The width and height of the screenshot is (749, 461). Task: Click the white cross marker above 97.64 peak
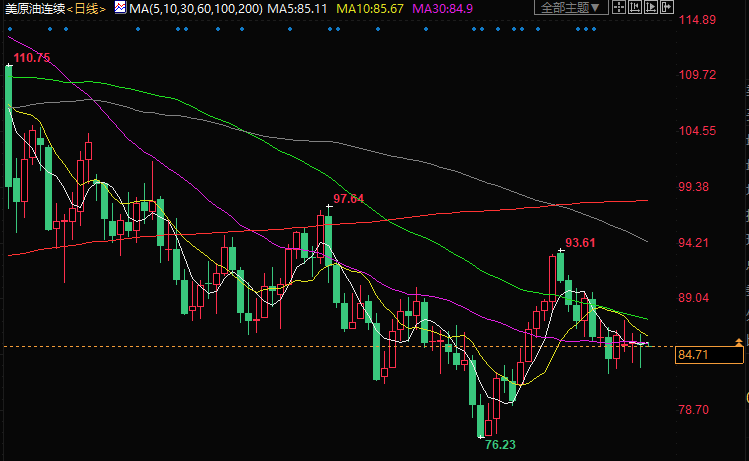point(327,208)
